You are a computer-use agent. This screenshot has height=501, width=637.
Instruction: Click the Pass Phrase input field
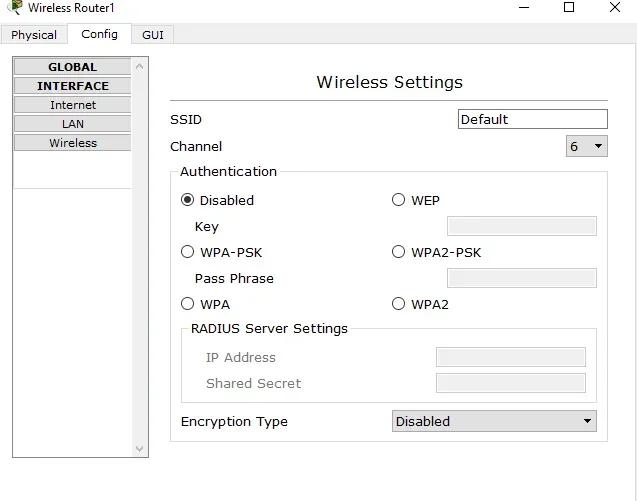pyautogui.click(x=522, y=278)
